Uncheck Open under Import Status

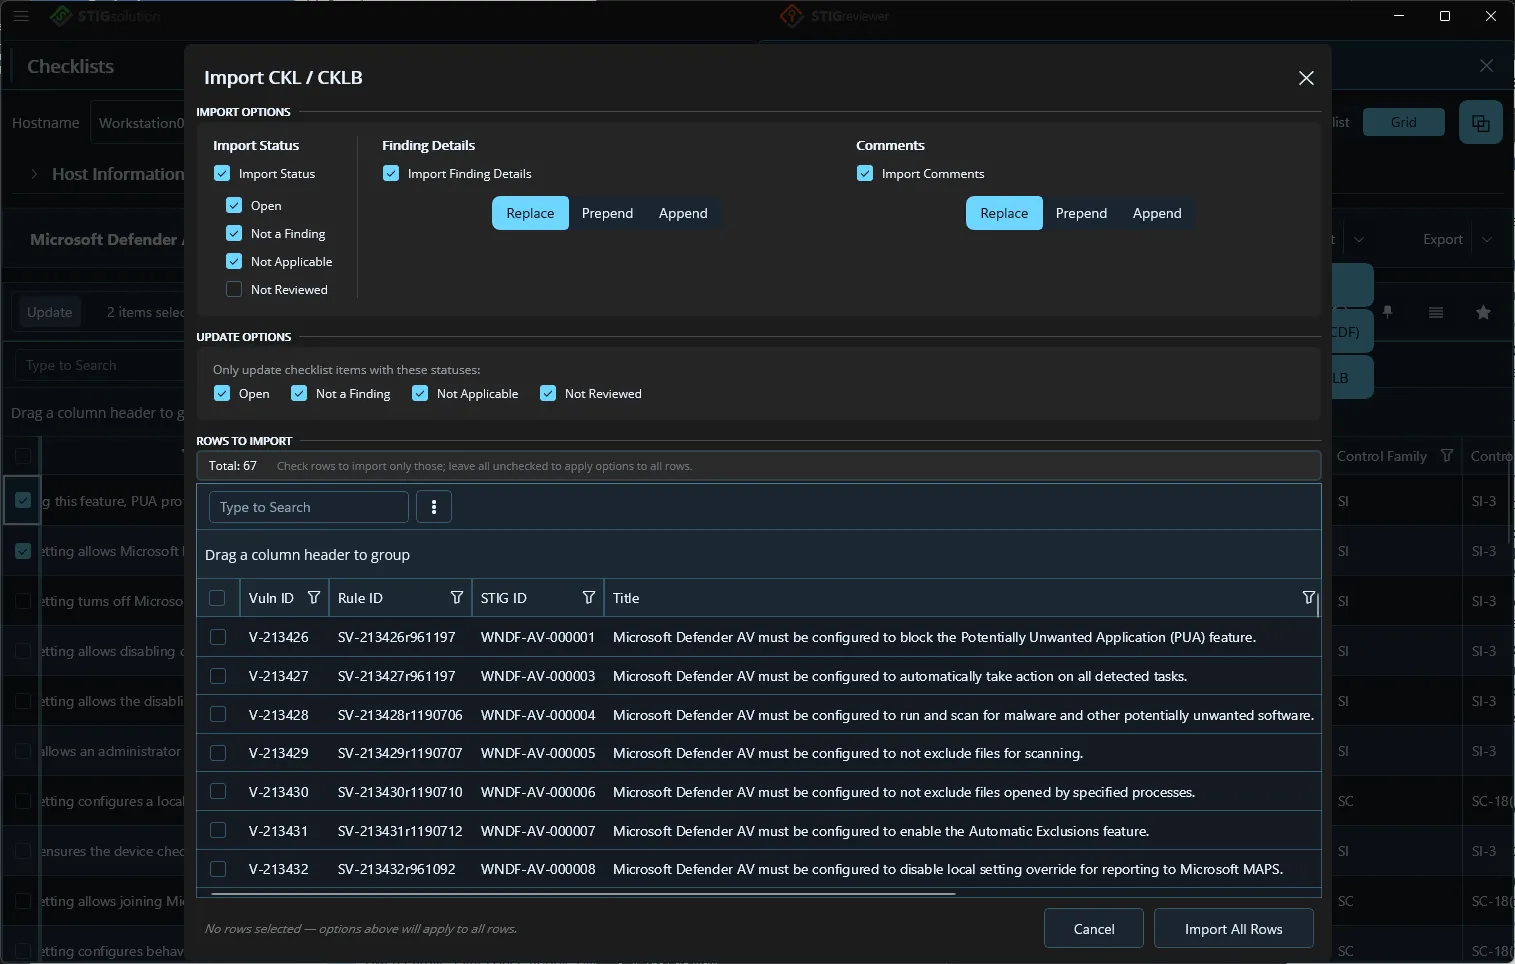(234, 206)
